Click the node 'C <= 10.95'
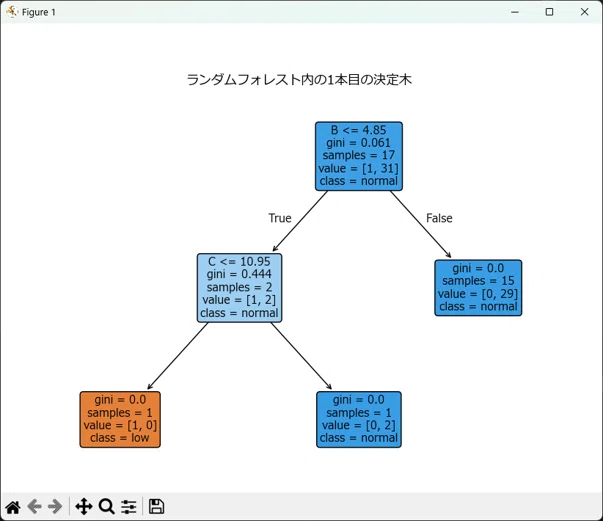The width and height of the screenshot is (603, 521). [x=239, y=288]
